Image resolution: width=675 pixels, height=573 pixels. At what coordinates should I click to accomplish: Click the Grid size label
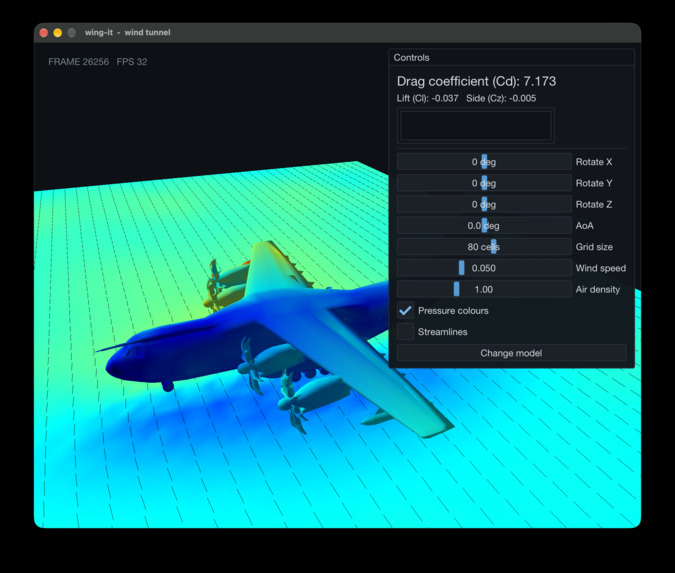pos(594,247)
